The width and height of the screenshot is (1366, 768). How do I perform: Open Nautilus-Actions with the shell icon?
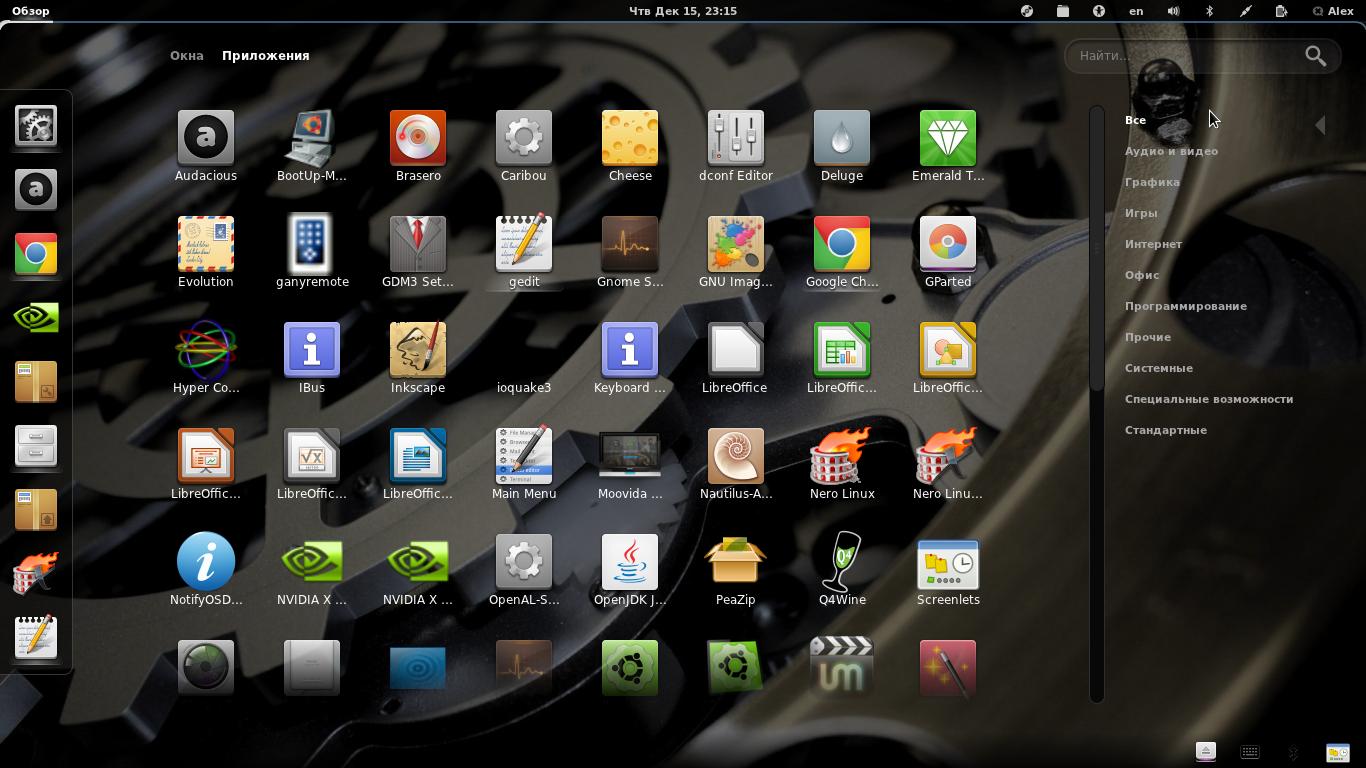tap(736, 464)
